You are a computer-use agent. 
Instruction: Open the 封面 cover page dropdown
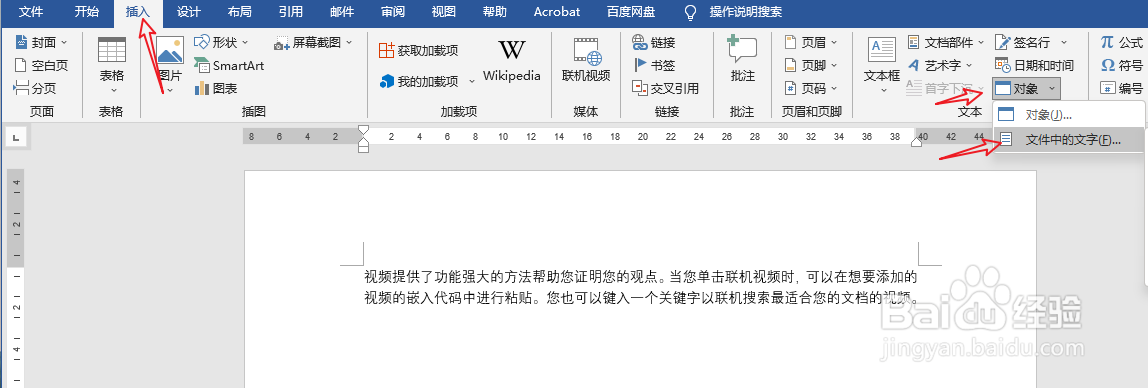(x=41, y=42)
